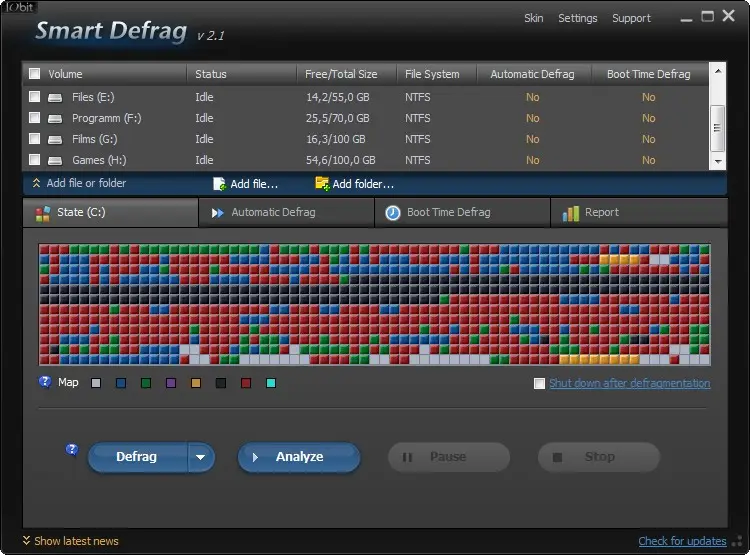Click the State tab colored-blocks icon
The height and width of the screenshot is (555, 750).
[43, 213]
